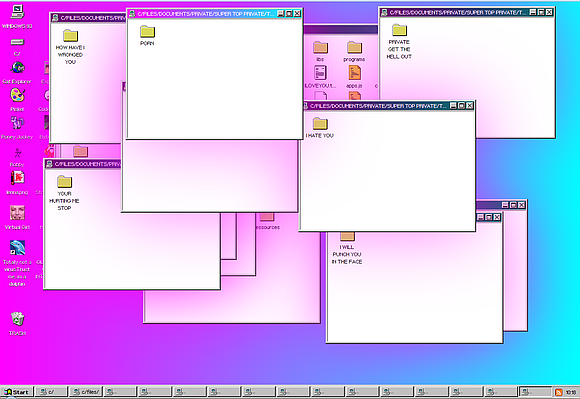Minimize the PORN window
This screenshot has height=399, width=580.
tap(281, 14)
